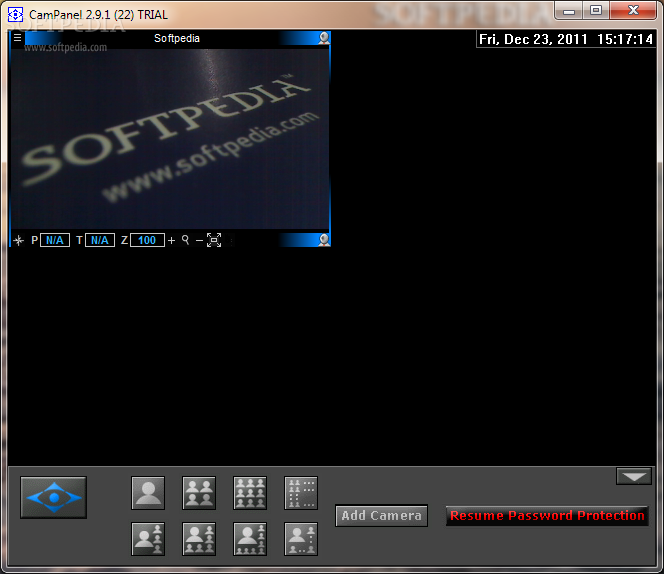The width and height of the screenshot is (664, 574).
Task: Click the Softpedia camera title
Action: pyautogui.click(x=177, y=38)
